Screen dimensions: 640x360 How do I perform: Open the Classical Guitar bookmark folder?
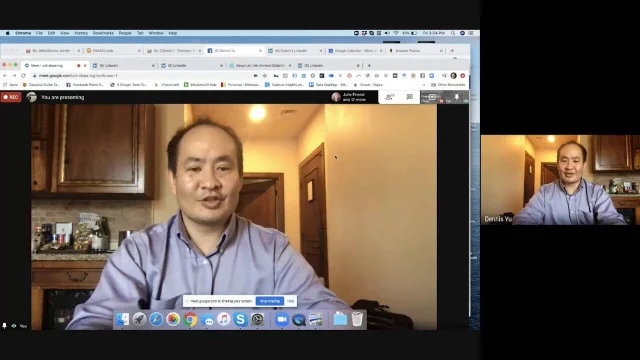pos(41,85)
